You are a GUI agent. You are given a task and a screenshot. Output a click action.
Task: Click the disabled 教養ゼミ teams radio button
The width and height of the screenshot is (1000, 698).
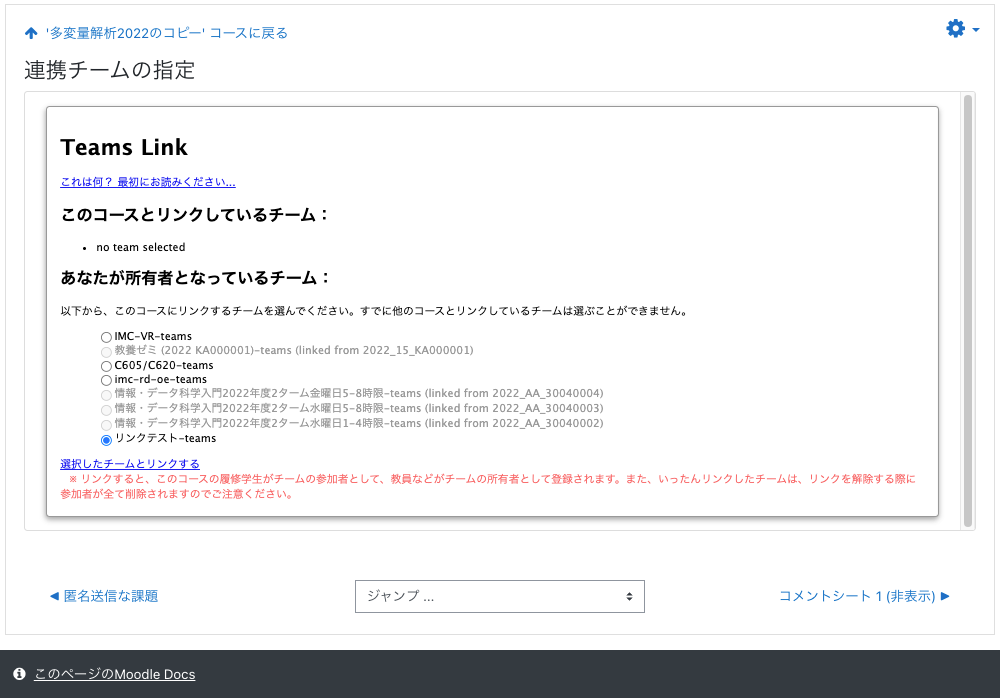[106, 351]
